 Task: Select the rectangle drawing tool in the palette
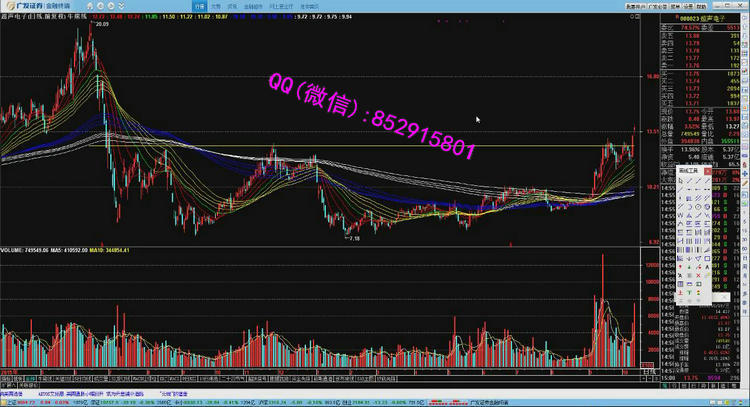click(x=706, y=258)
